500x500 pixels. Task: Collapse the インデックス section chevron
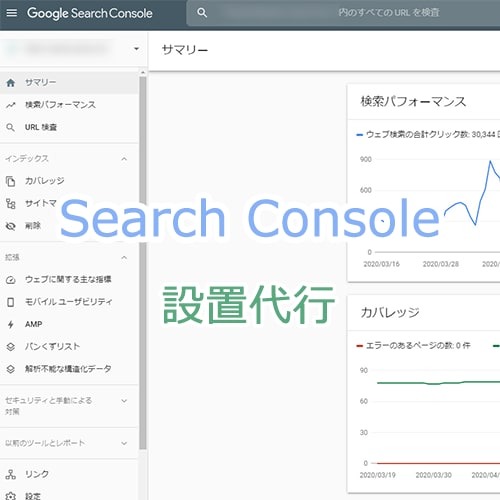pyautogui.click(x=124, y=159)
